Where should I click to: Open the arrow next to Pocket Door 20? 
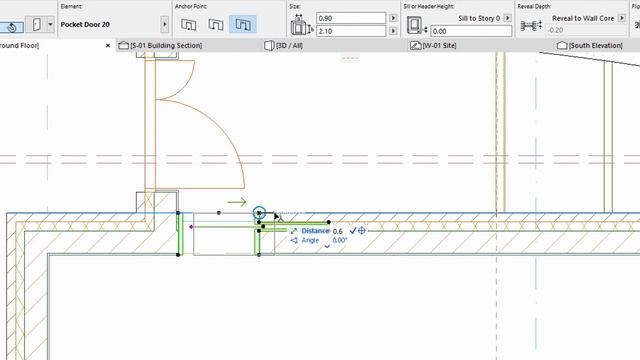[164, 24]
